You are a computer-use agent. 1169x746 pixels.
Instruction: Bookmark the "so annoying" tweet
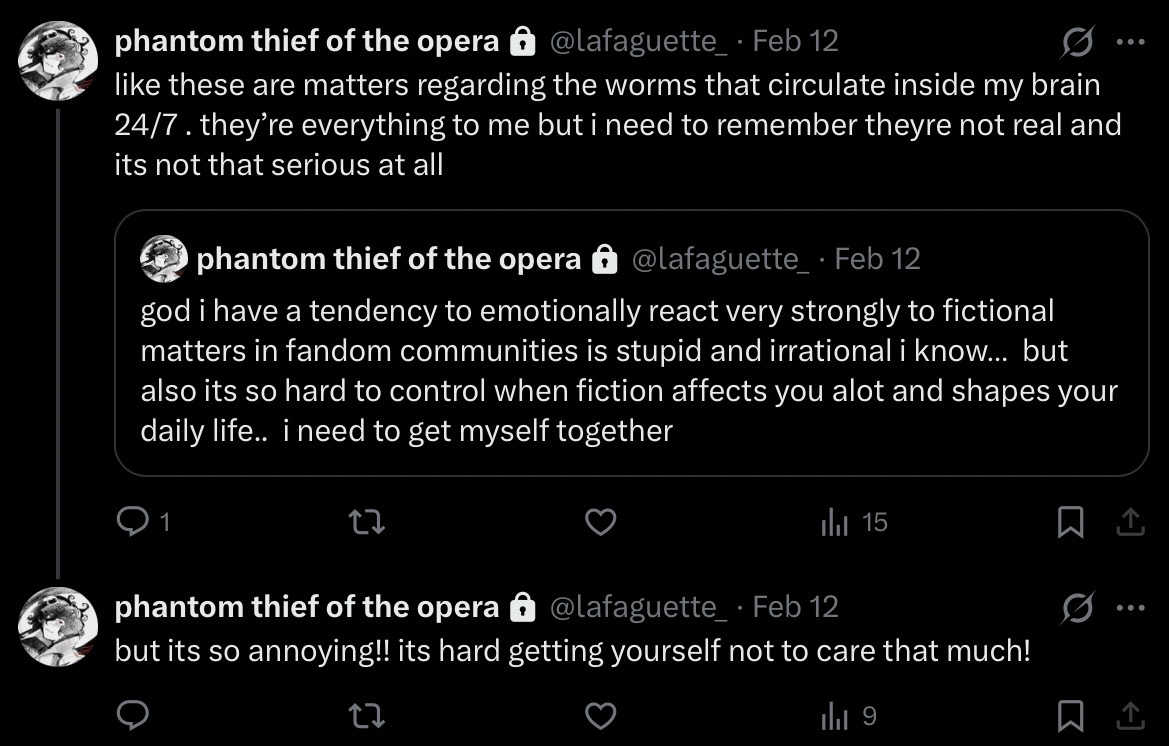[1070, 715]
